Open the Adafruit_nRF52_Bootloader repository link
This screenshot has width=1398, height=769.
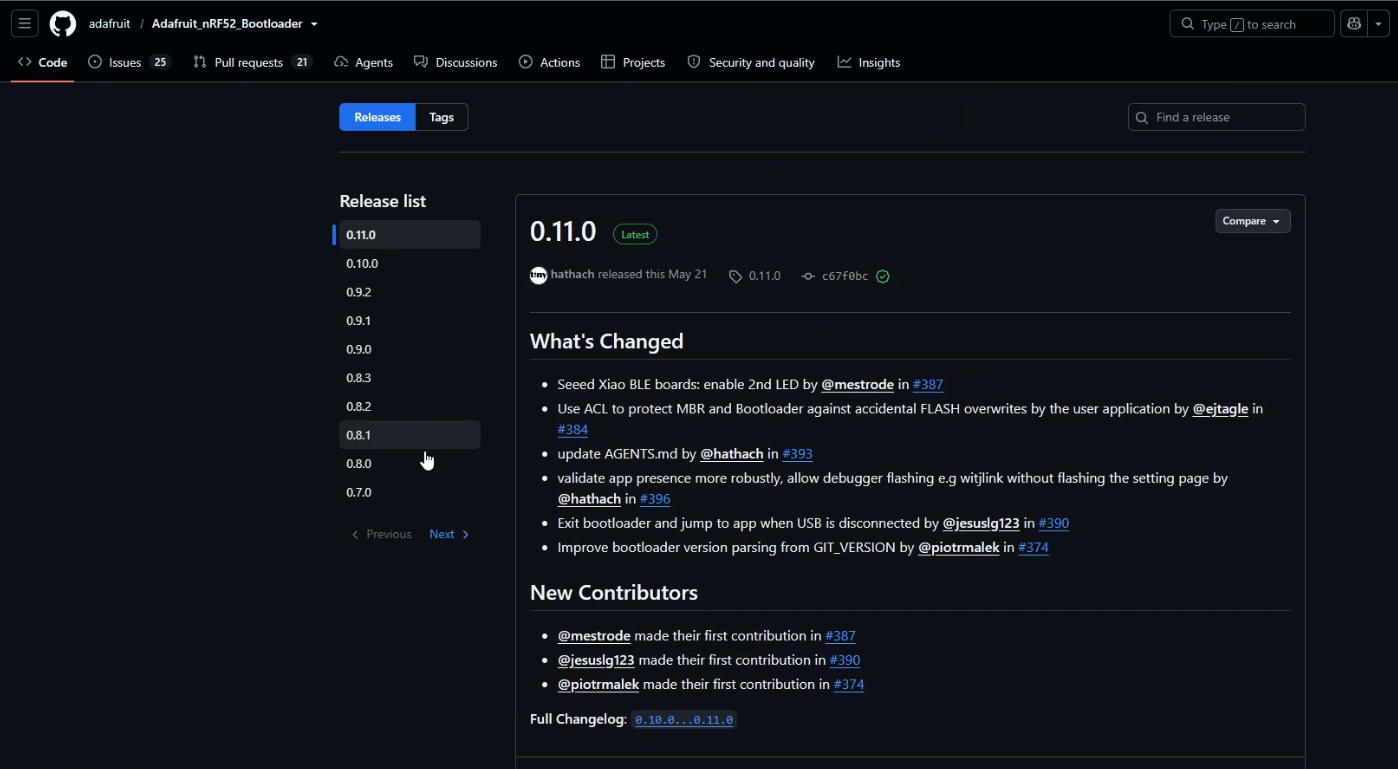click(227, 24)
